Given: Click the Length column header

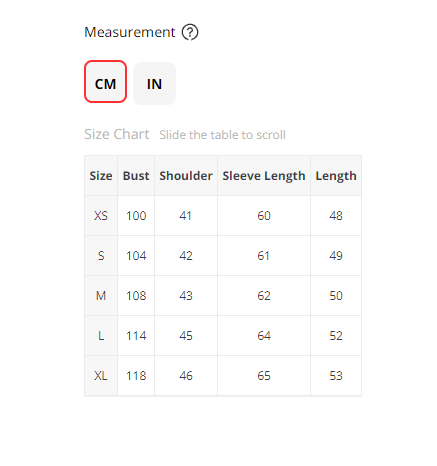Looking at the screenshot, I should [336, 176].
